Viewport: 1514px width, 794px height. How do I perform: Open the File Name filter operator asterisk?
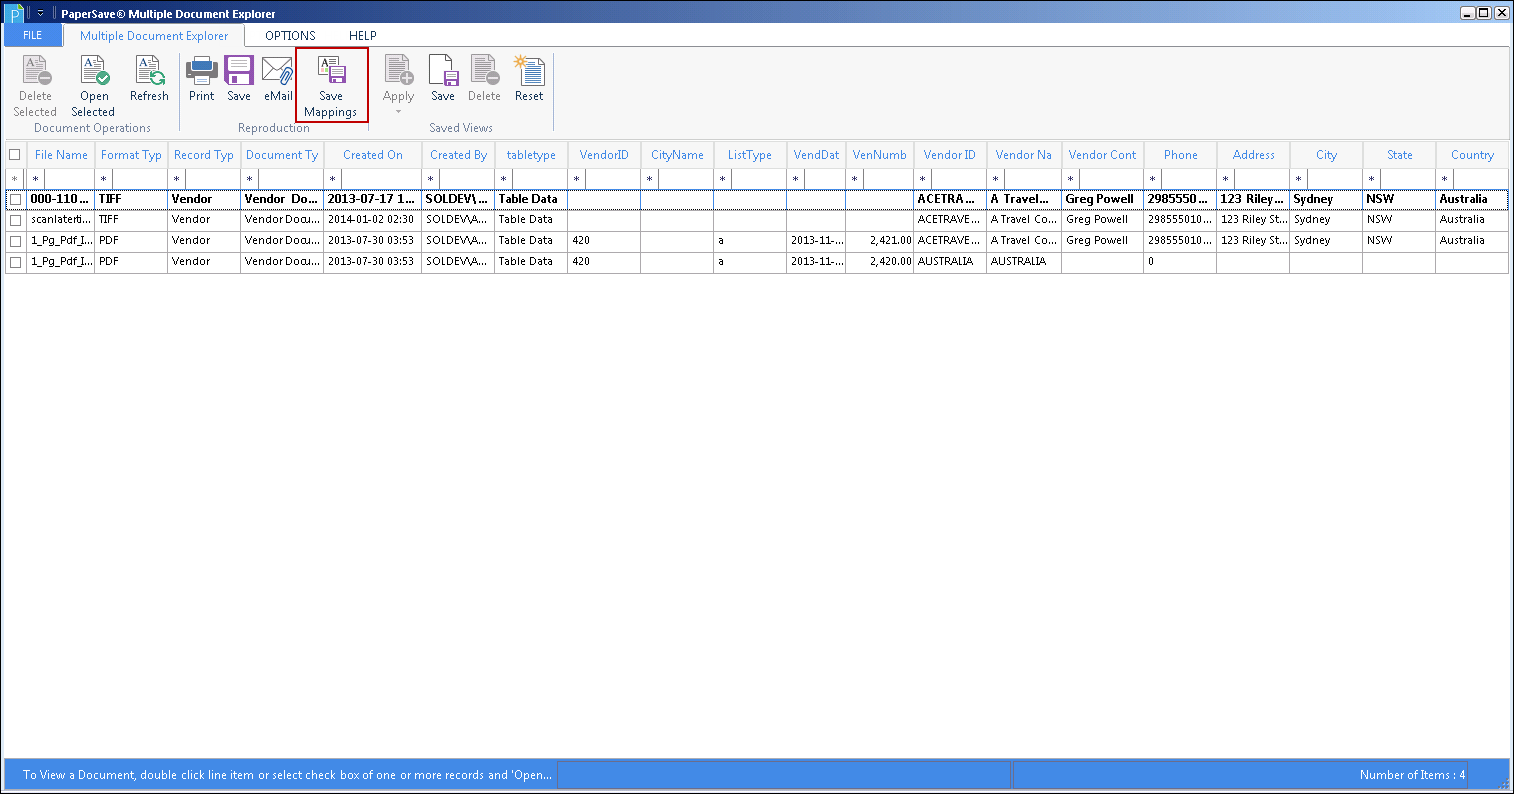click(37, 179)
